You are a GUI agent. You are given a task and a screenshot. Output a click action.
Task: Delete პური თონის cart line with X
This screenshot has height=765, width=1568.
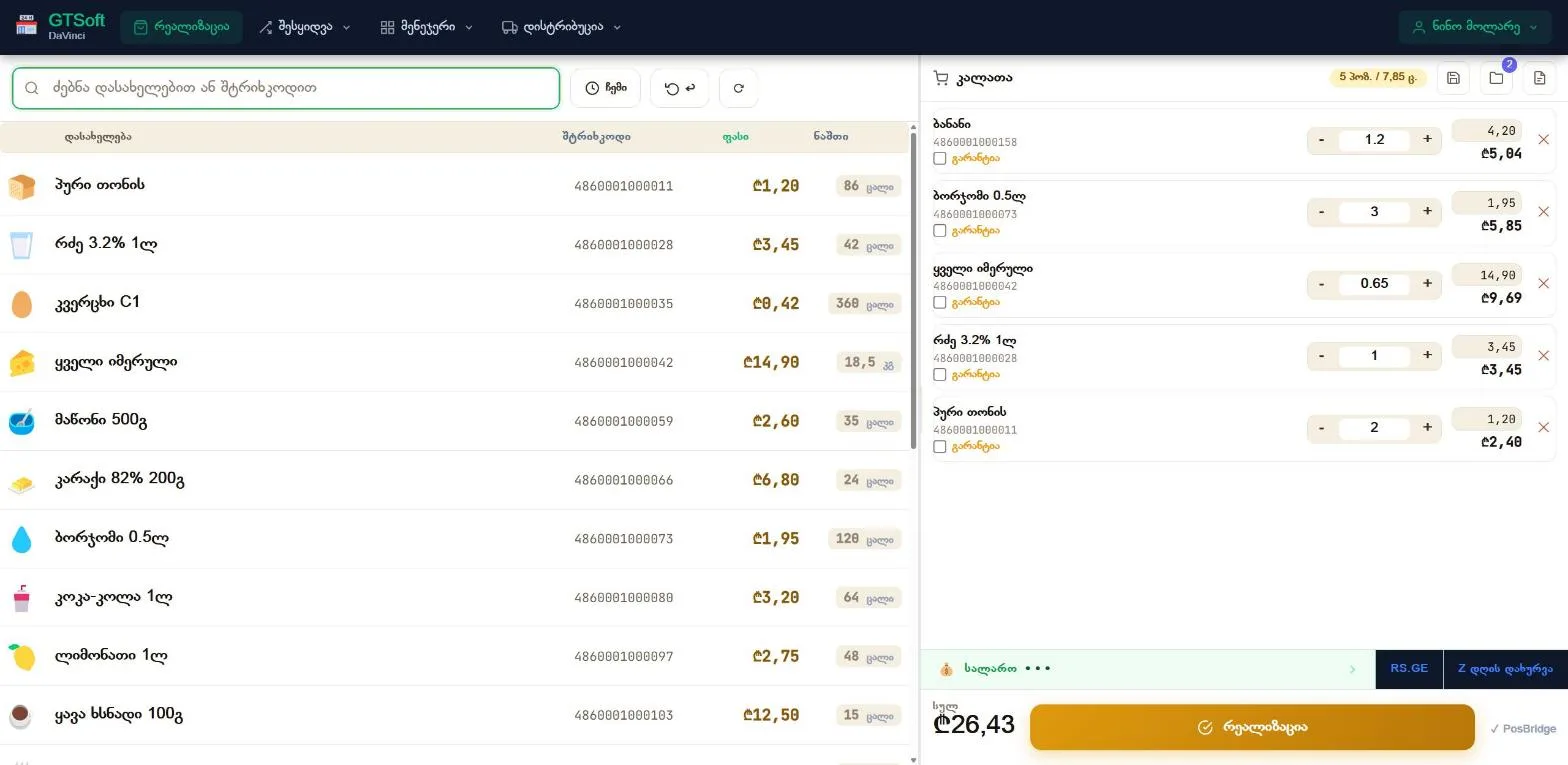click(x=1543, y=428)
